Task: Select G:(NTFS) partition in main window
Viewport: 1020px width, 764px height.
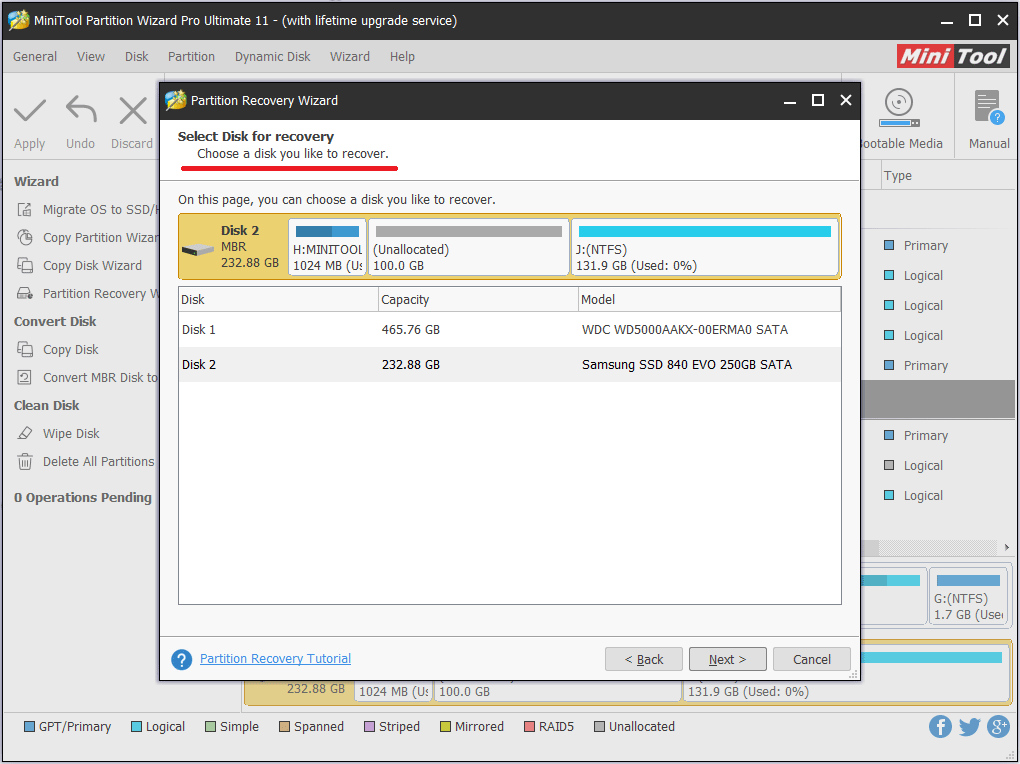Action: (969, 597)
